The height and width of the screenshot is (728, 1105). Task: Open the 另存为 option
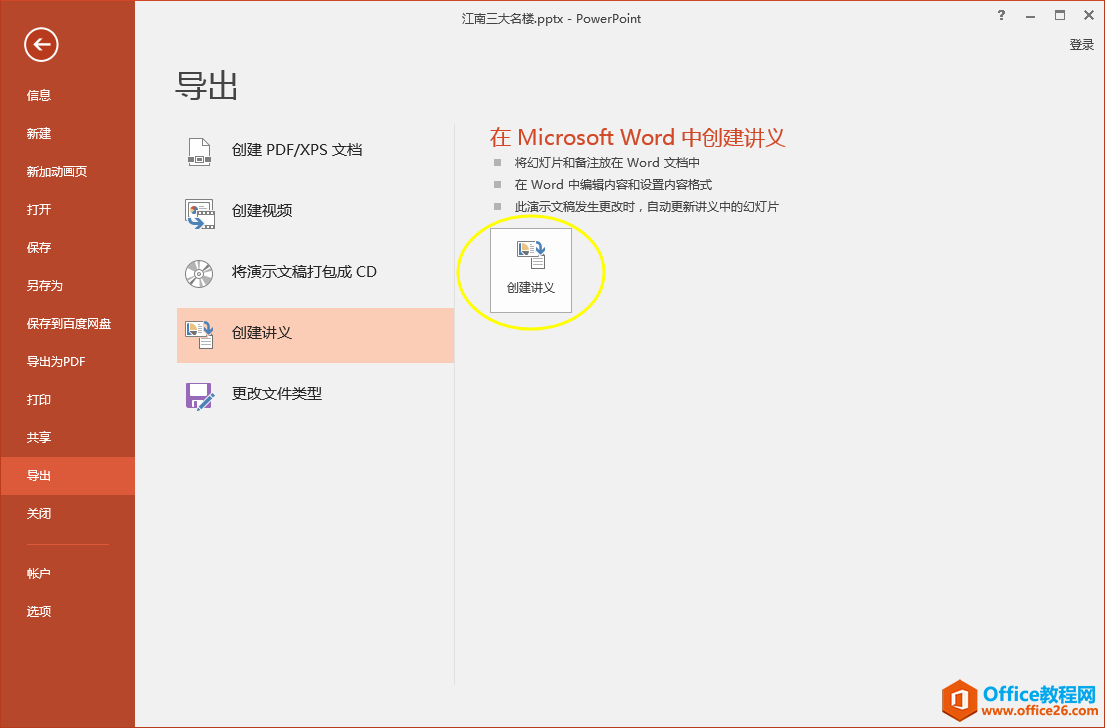click(x=44, y=285)
